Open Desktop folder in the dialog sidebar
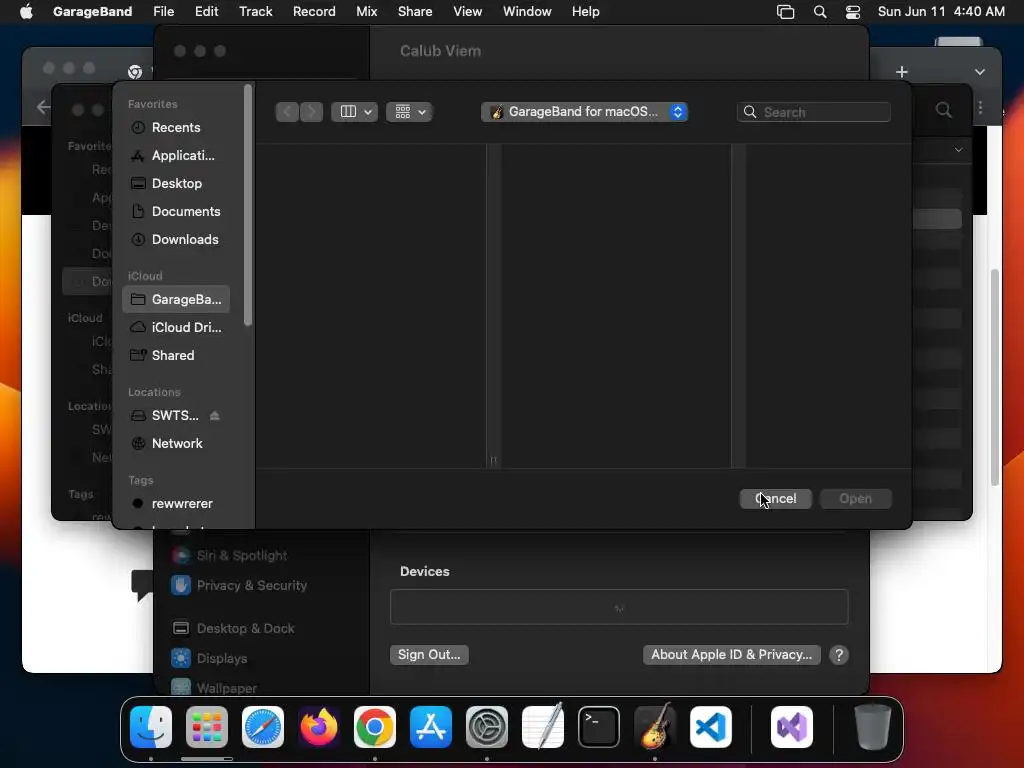The height and width of the screenshot is (768, 1024). tap(176, 184)
